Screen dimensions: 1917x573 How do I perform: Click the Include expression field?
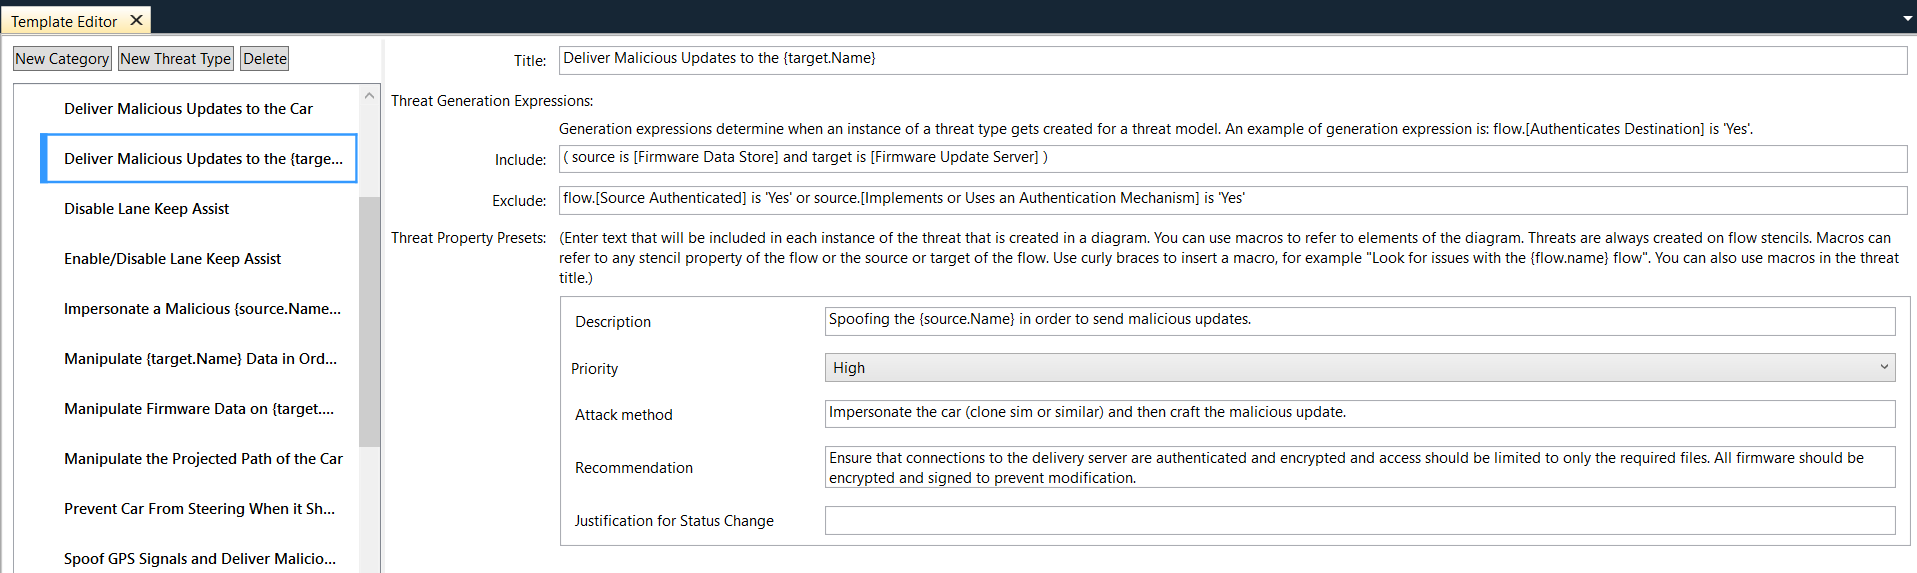coord(1232,158)
